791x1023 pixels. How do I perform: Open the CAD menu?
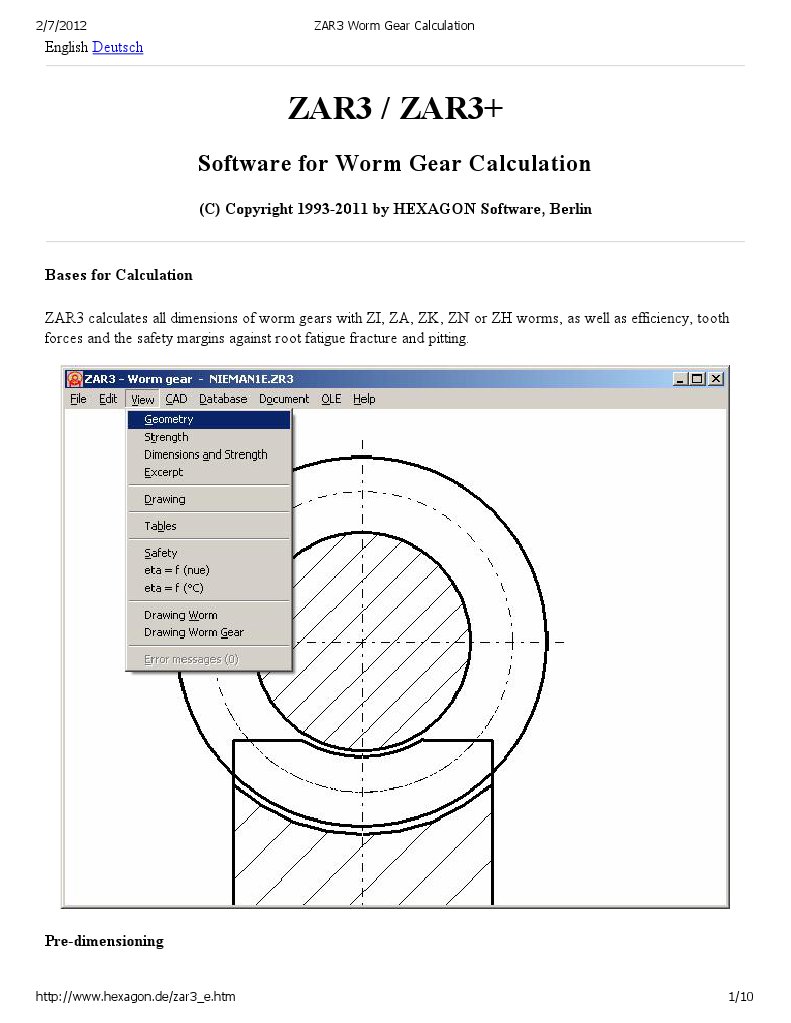(176, 399)
